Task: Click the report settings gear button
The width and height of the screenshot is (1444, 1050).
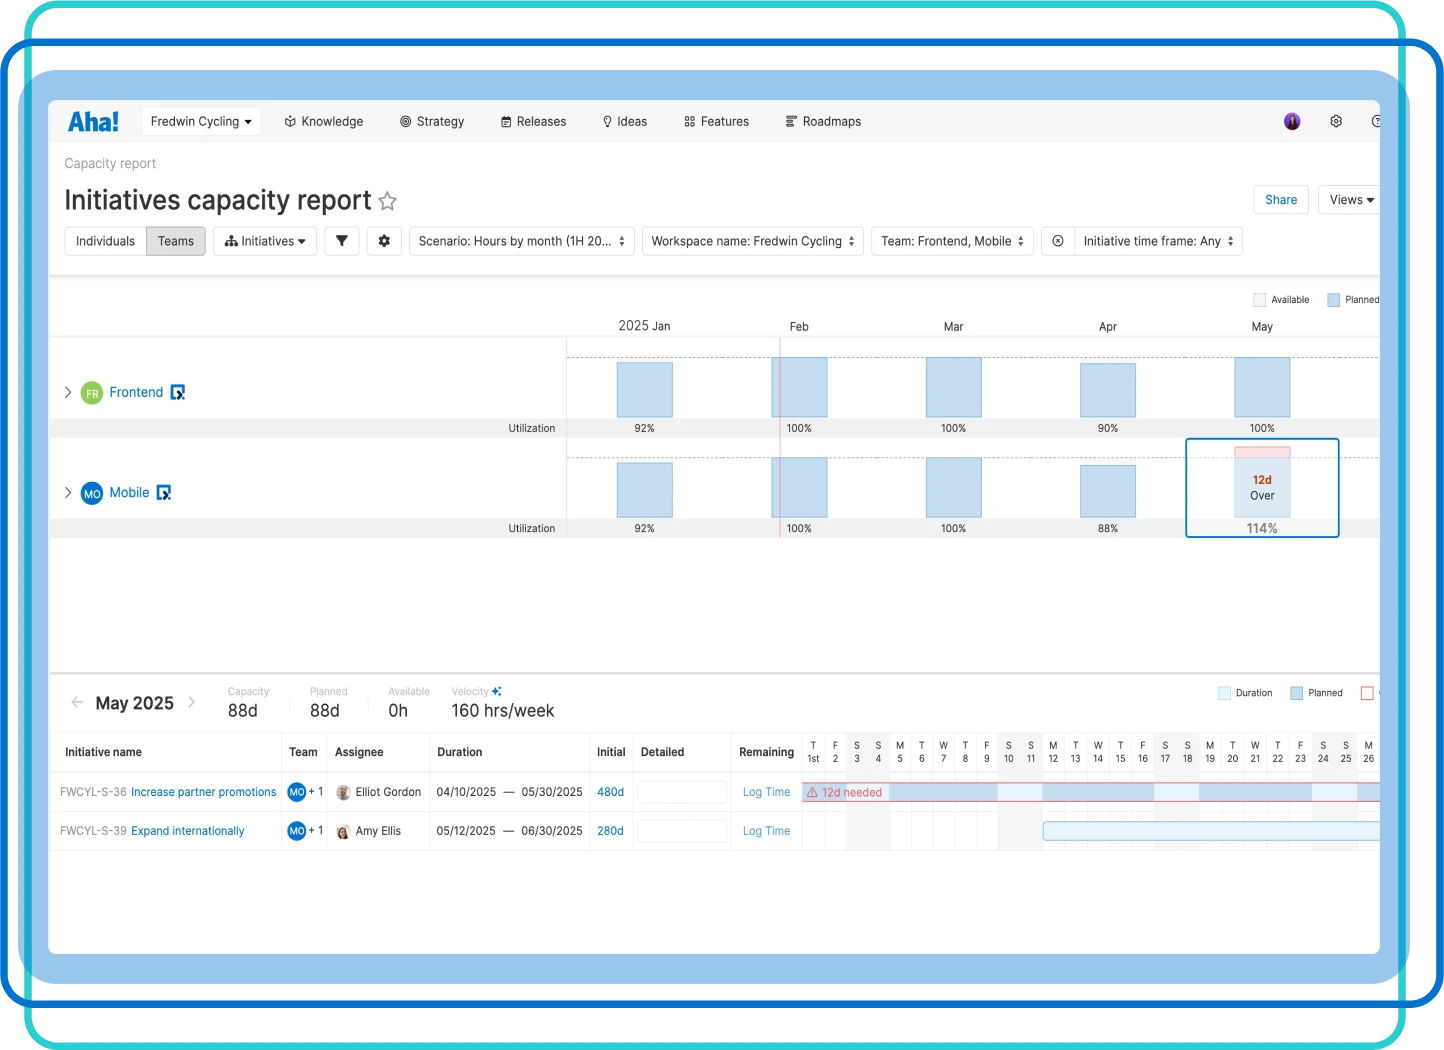Action: [384, 241]
